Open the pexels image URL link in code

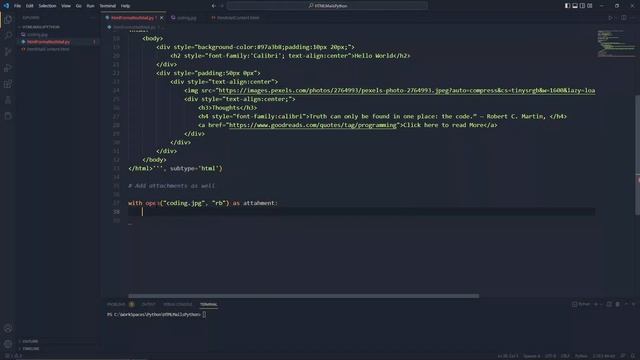[x=406, y=91]
